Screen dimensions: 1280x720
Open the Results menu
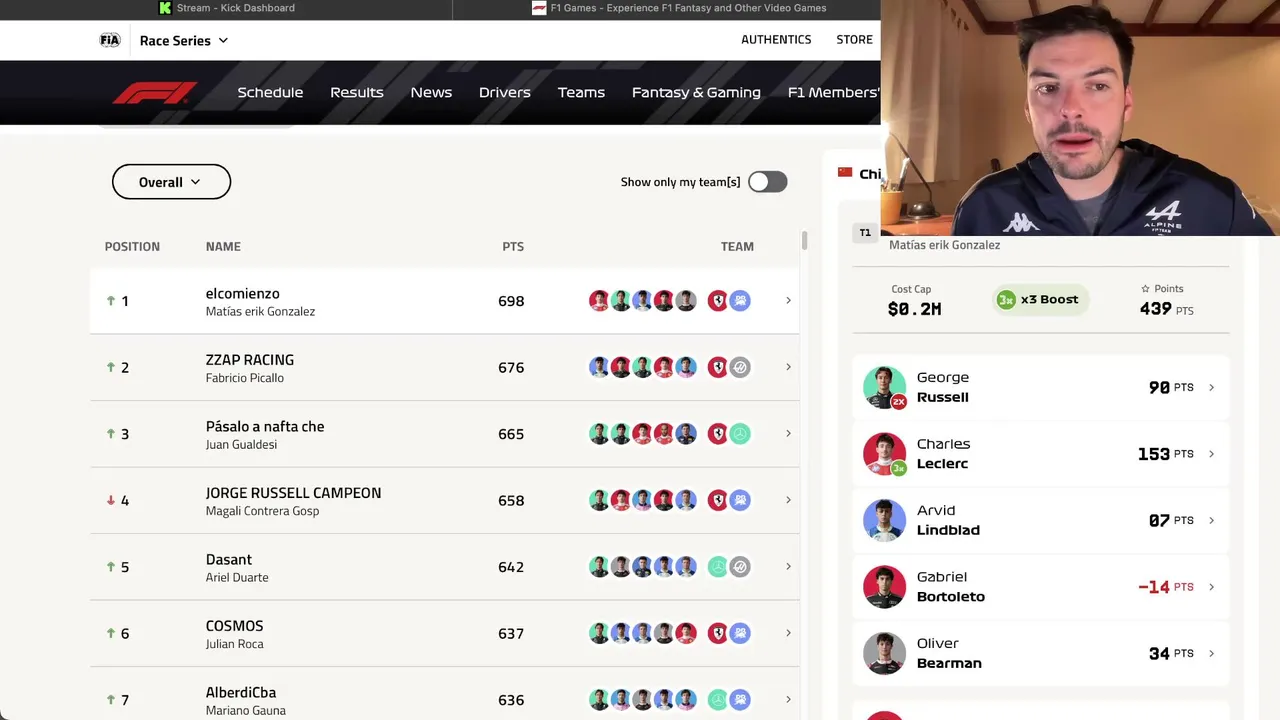tap(357, 92)
